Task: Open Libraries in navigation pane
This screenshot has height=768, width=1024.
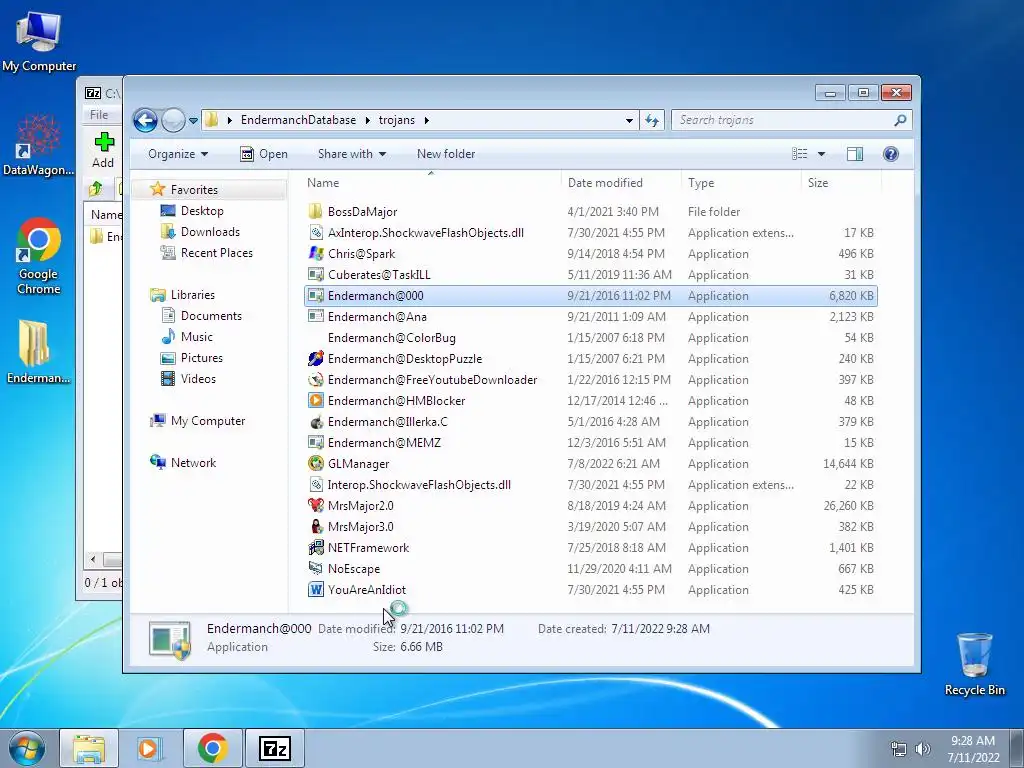Action: (193, 295)
